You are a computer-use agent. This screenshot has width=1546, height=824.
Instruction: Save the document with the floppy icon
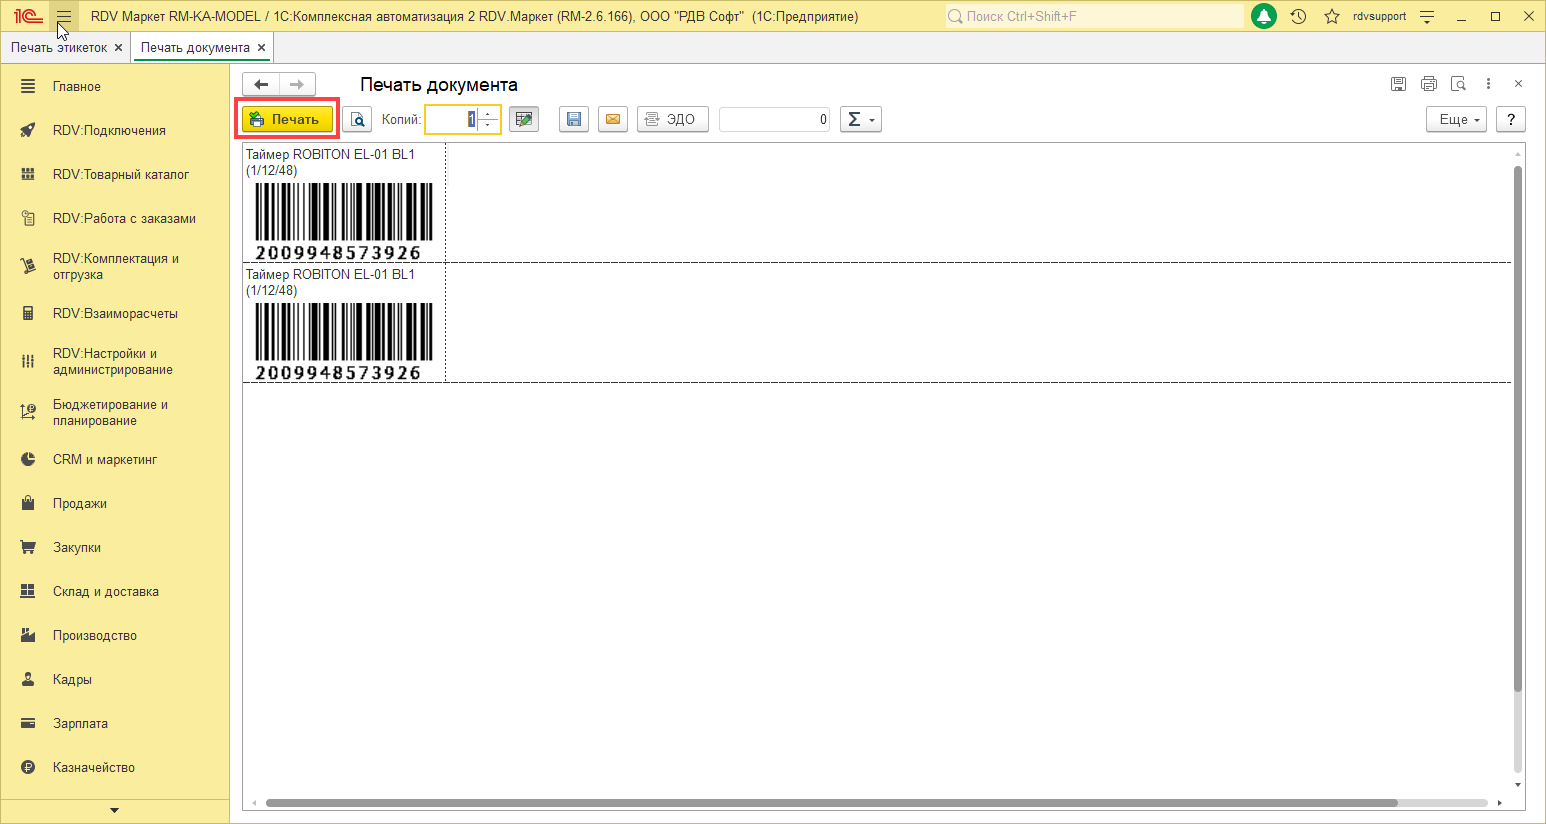click(x=574, y=119)
